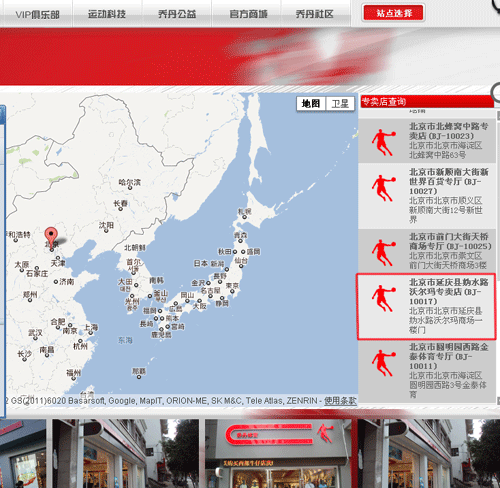Click scroll down arrow of store list
Image resolution: width=500 pixels, height=488 pixels.
pos(498,400)
